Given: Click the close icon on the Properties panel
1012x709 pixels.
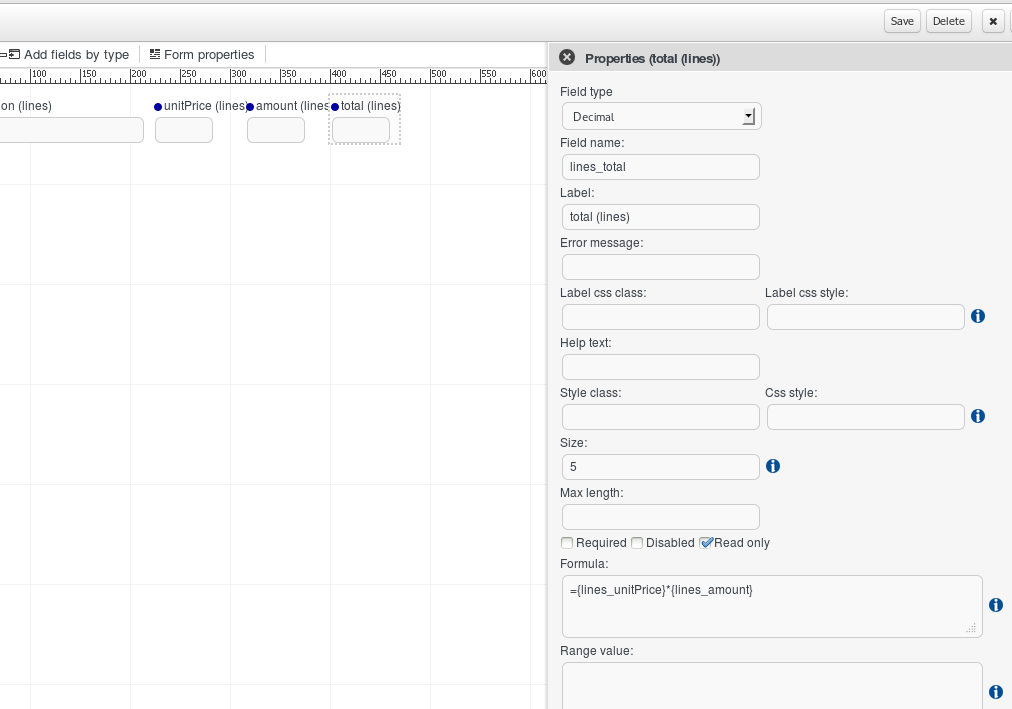Looking at the screenshot, I should coord(567,56).
